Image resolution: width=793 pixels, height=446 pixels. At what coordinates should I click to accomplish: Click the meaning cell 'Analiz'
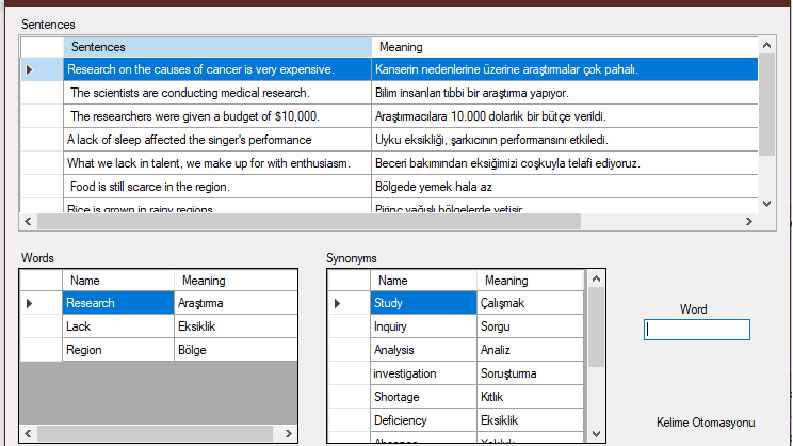pyautogui.click(x=531, y=350)
